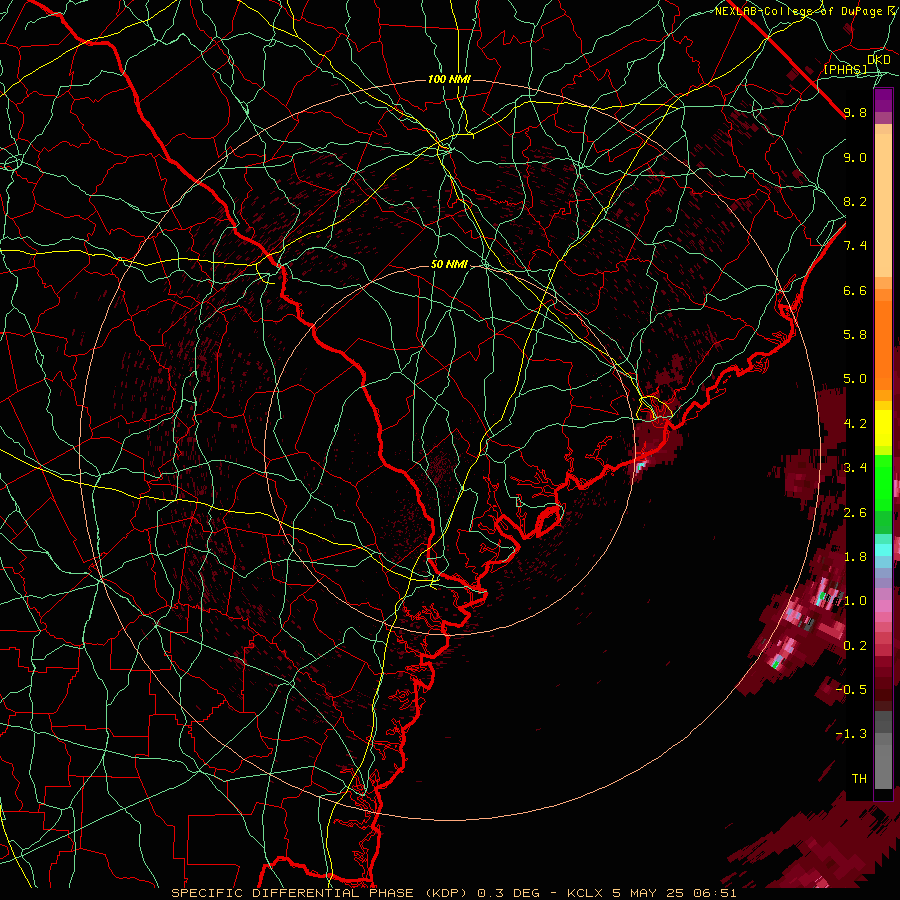The width and height of the screenshot is (900, 900).
Task: Pick the orange segment of the color bar
Action: click(883, 344)
